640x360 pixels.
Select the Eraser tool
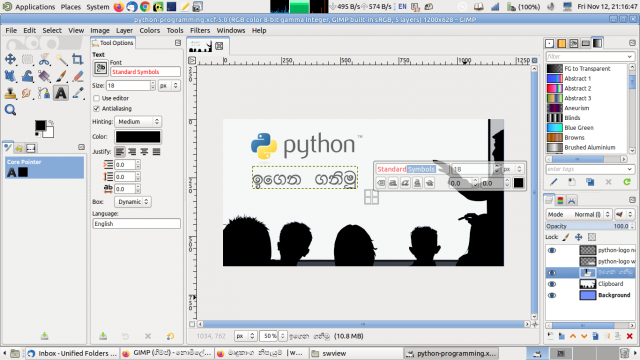point(78,76)
